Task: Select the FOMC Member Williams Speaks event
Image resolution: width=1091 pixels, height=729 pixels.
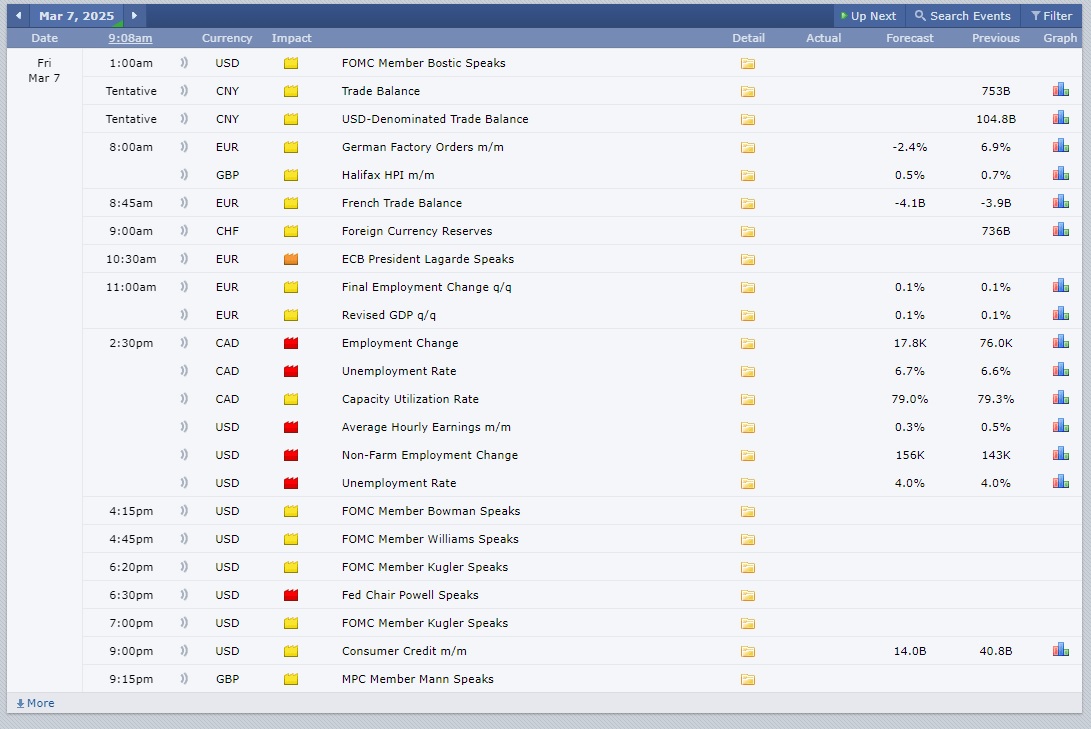Action: coord(430,539)
